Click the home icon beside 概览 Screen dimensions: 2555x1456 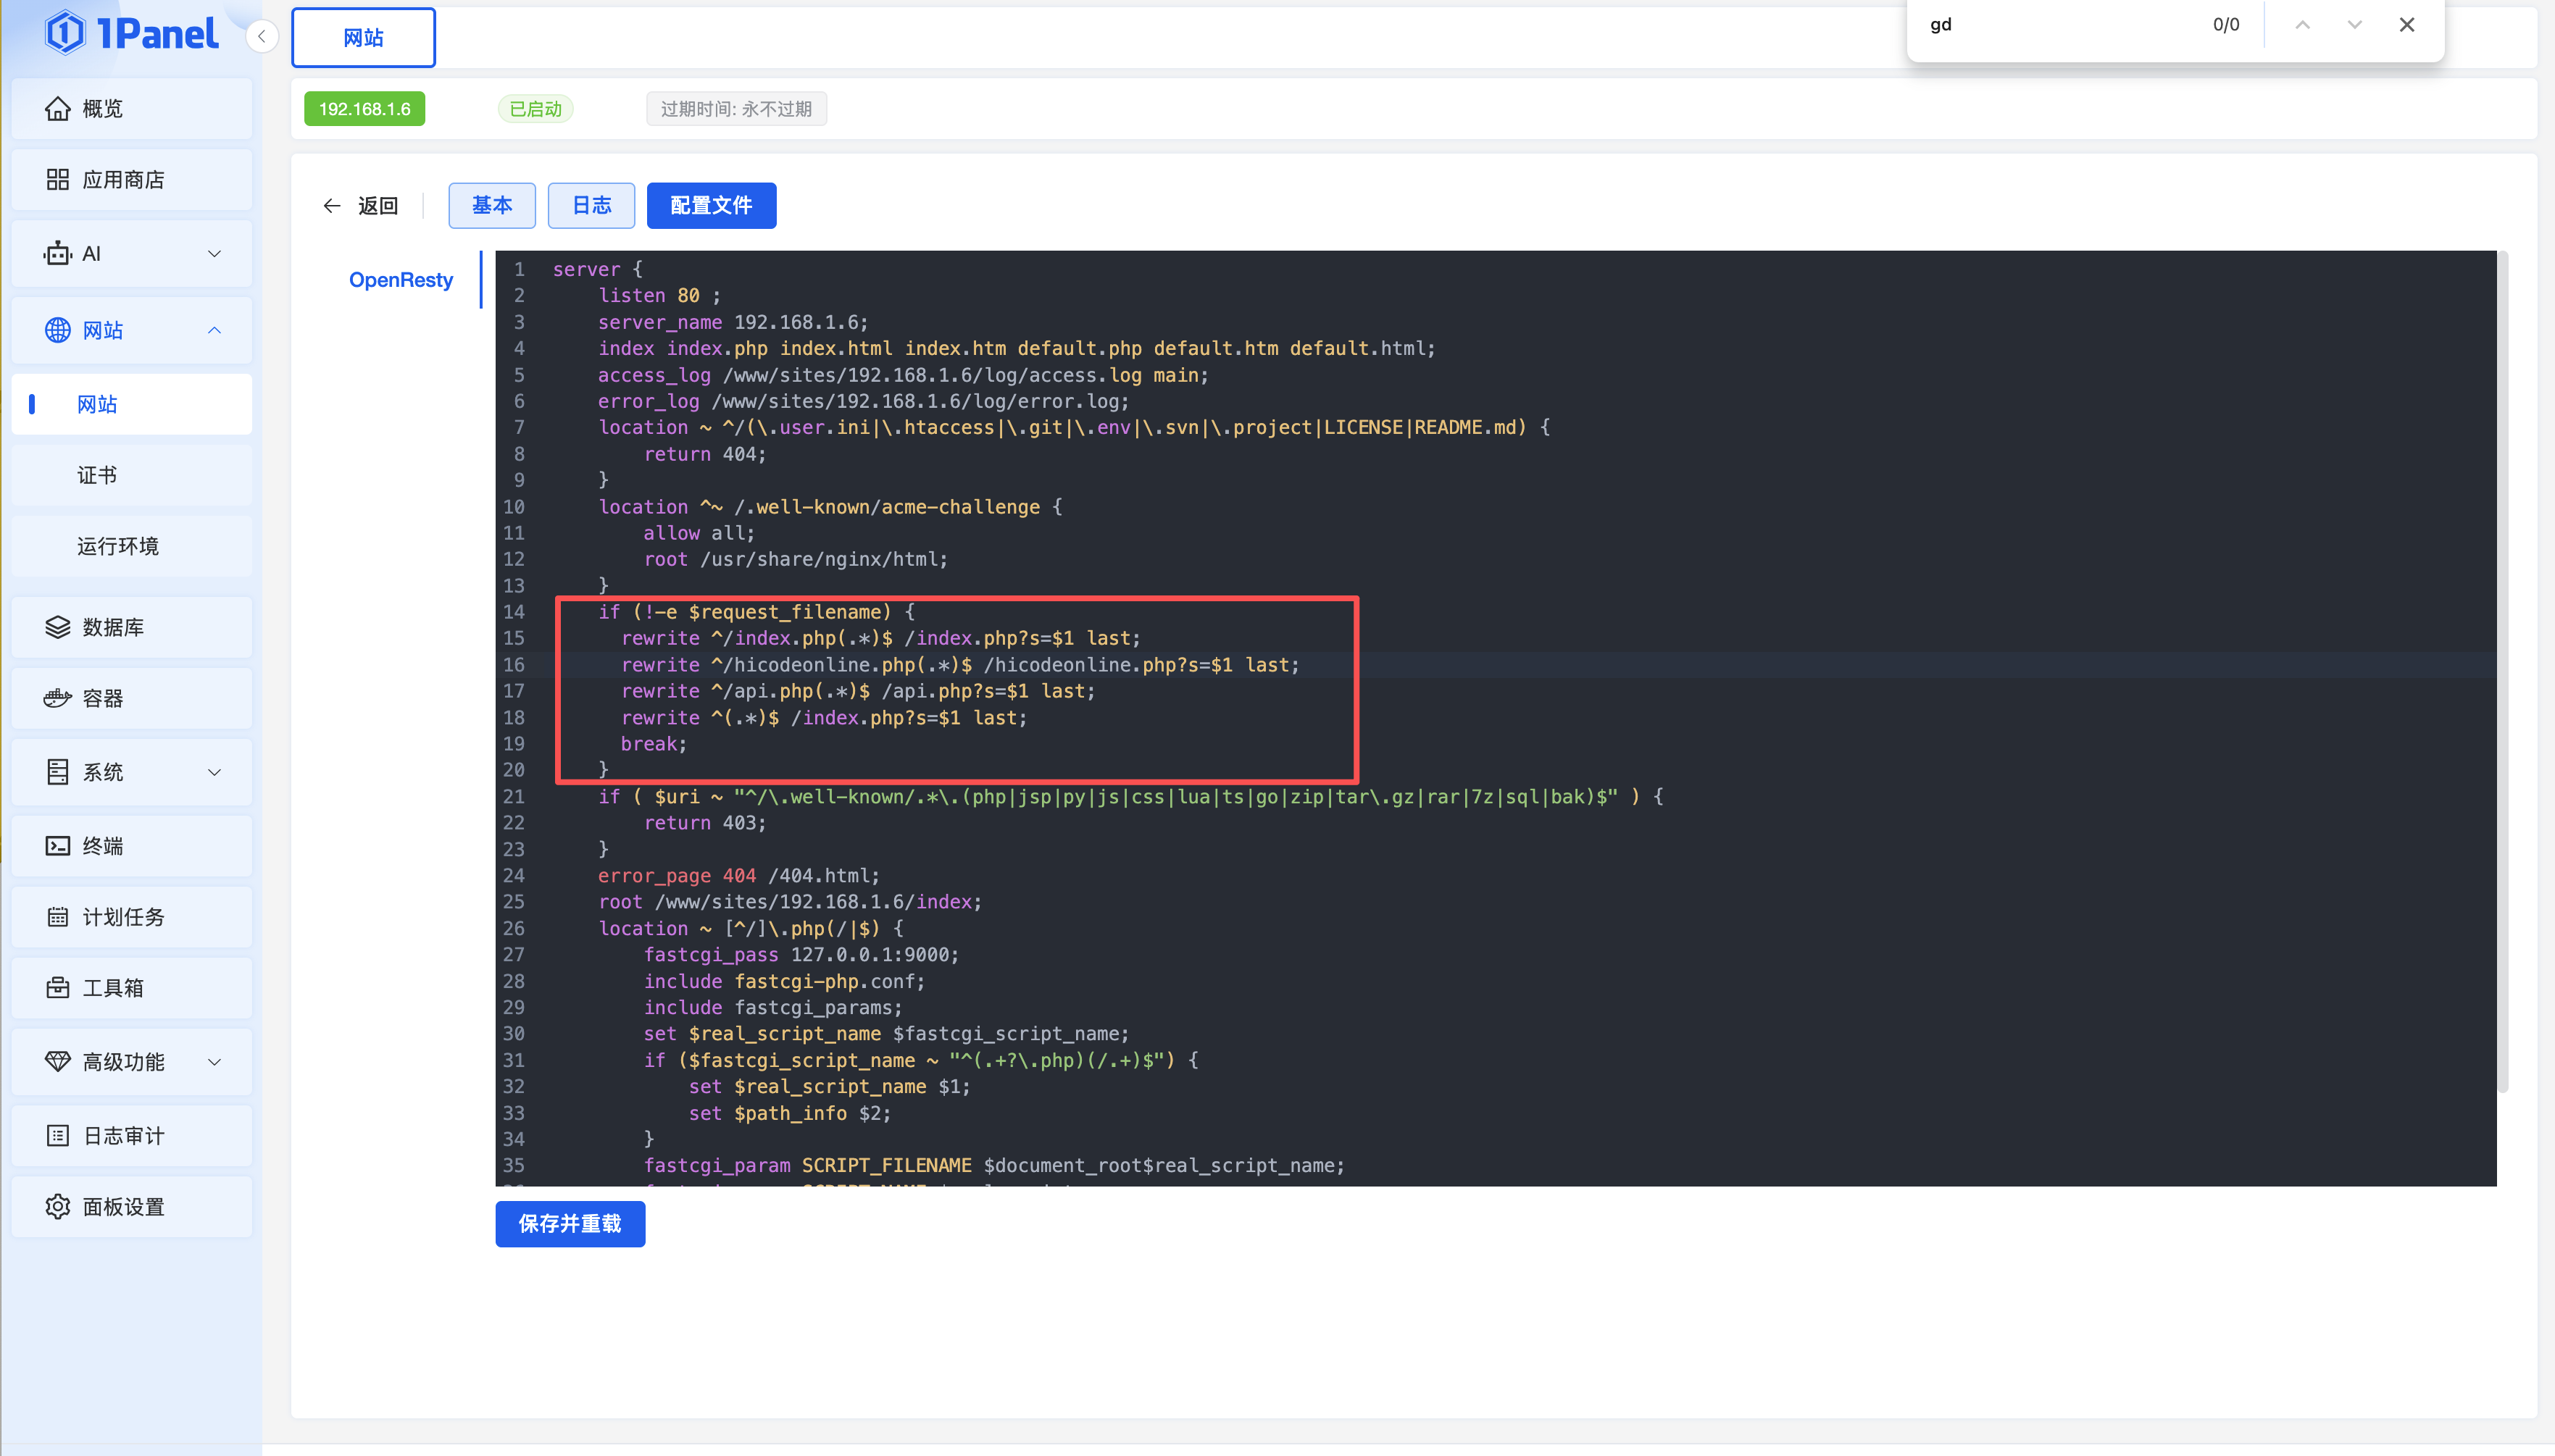coord(57,108)
